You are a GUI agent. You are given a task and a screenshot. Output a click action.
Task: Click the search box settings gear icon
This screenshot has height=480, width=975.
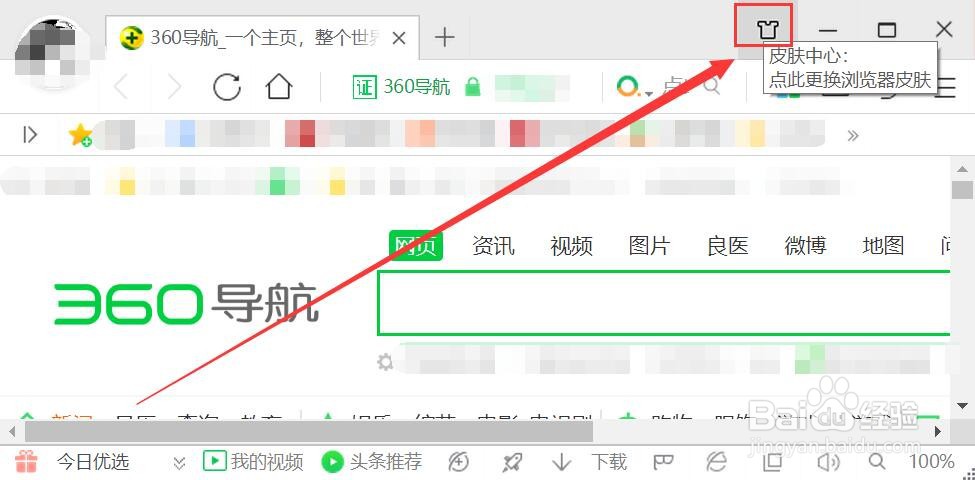coord(385,362)
